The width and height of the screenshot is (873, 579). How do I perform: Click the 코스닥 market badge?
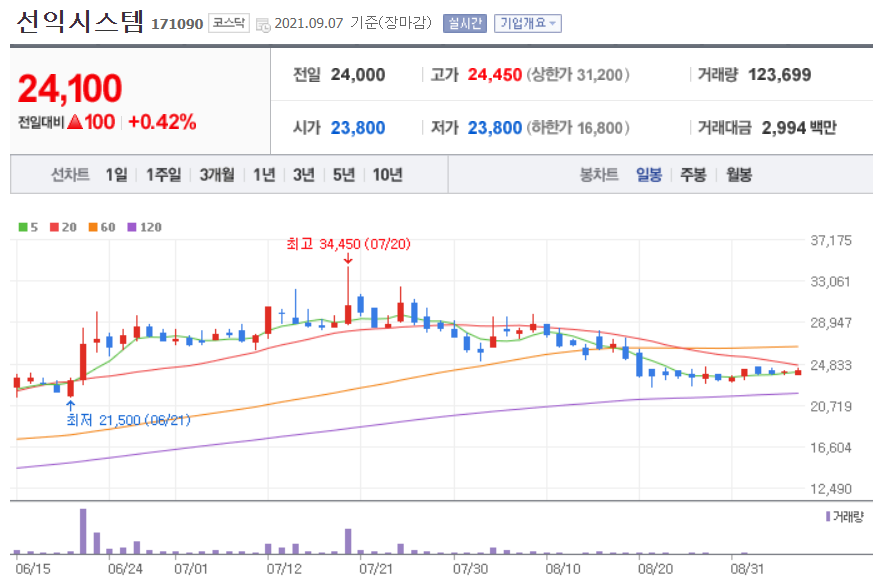click(x=229, y=23)
